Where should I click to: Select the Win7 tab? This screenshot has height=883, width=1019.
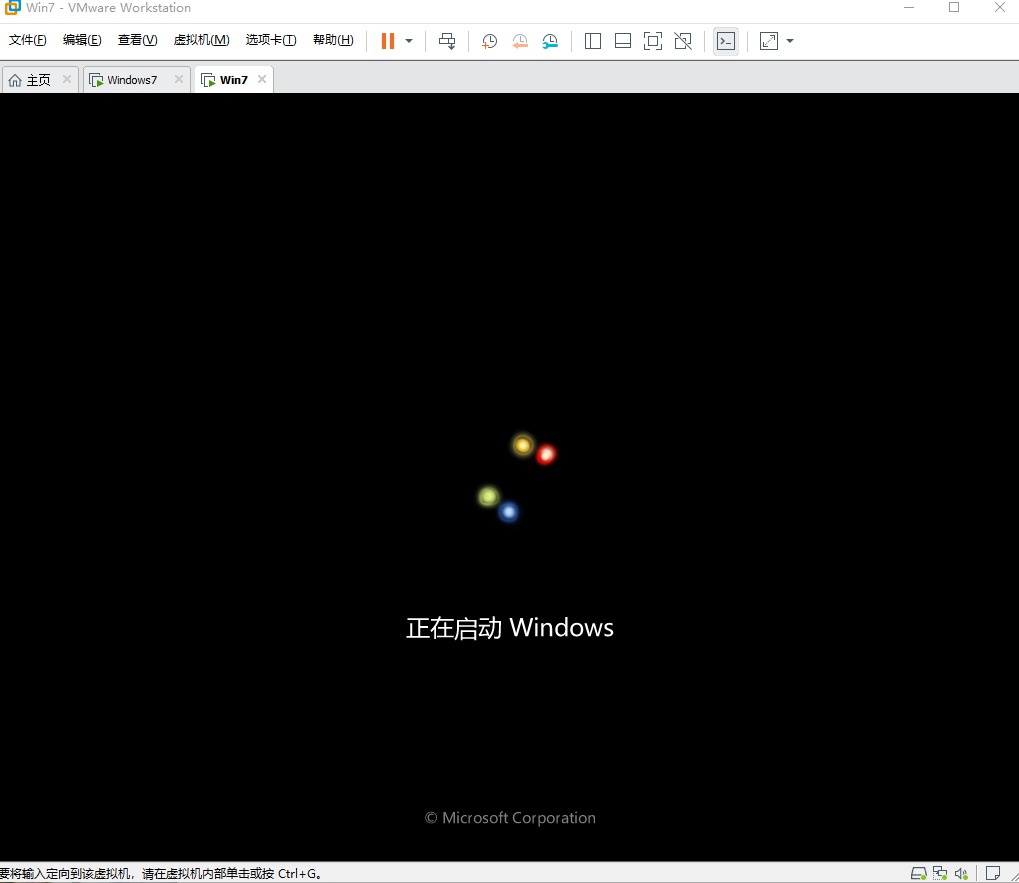(x=226, y=80)
